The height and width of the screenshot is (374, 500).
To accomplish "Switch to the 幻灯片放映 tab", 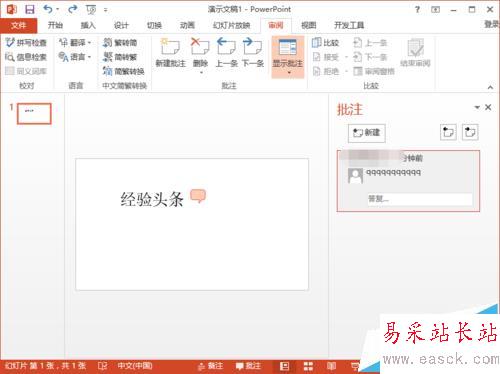I will coord(232,25).
